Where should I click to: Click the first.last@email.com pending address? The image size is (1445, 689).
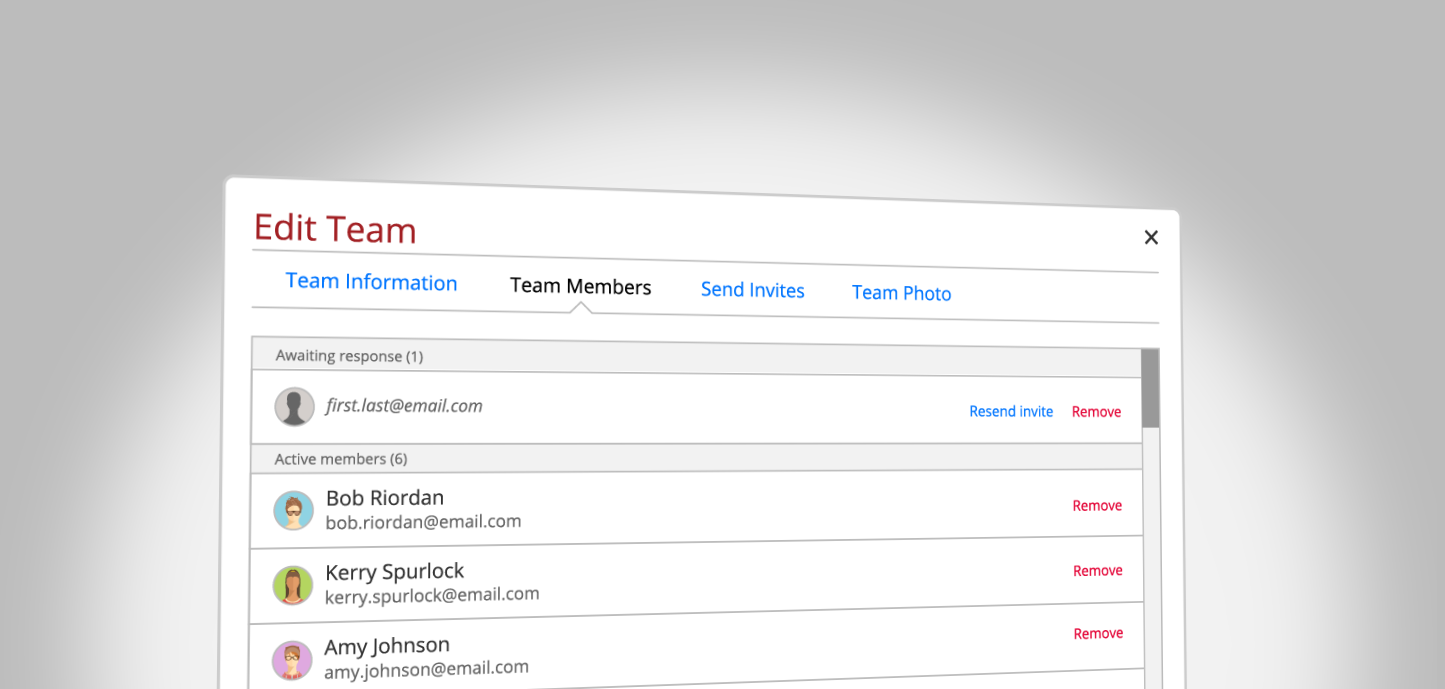click(x=404, y=406)
